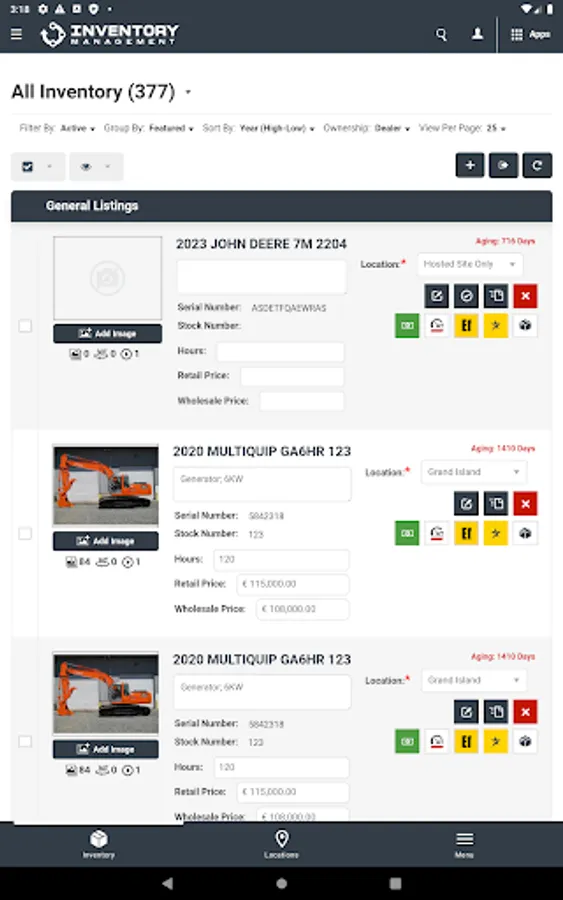The width and height of the screenshot is (563, 900).
Task: Tap the search magnifier icon
Action: [x=441, y=34]
